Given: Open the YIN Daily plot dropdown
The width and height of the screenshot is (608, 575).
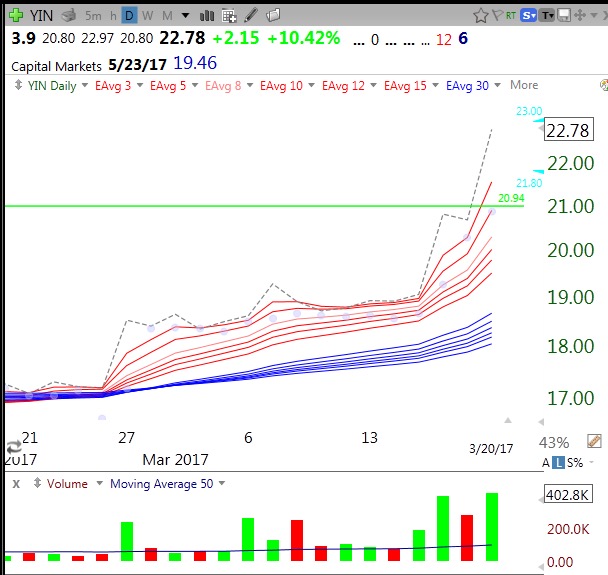Looking at the screenshot, I should coord(85,85).
